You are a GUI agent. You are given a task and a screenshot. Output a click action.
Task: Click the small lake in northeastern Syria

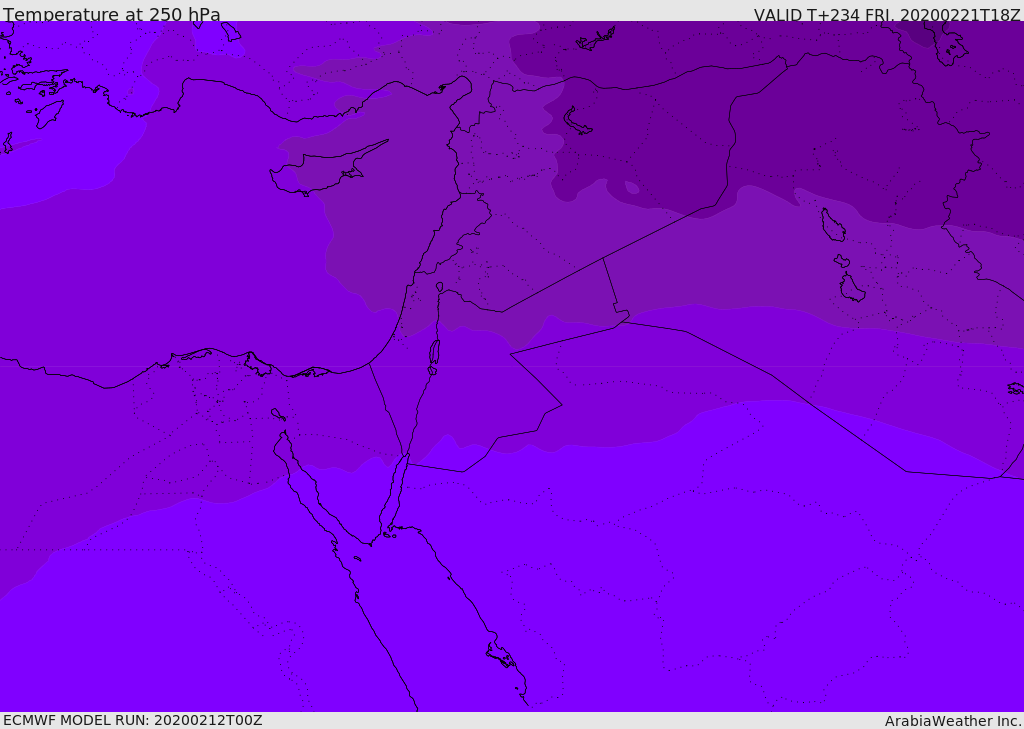(x=577, y=122)
